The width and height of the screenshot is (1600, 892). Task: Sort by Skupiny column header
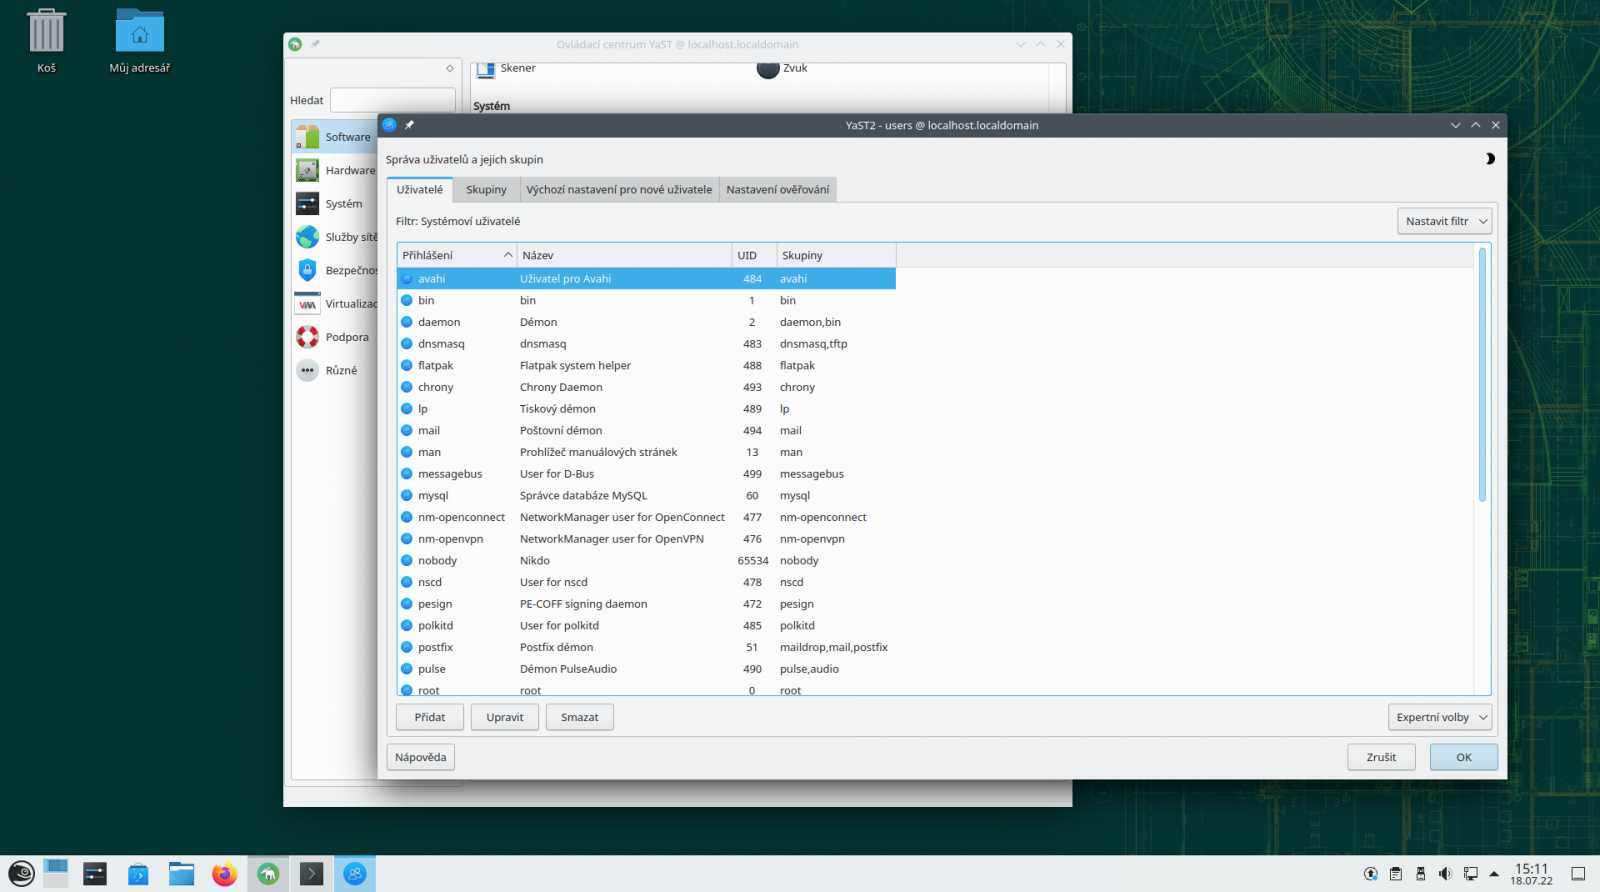[836, 255]
